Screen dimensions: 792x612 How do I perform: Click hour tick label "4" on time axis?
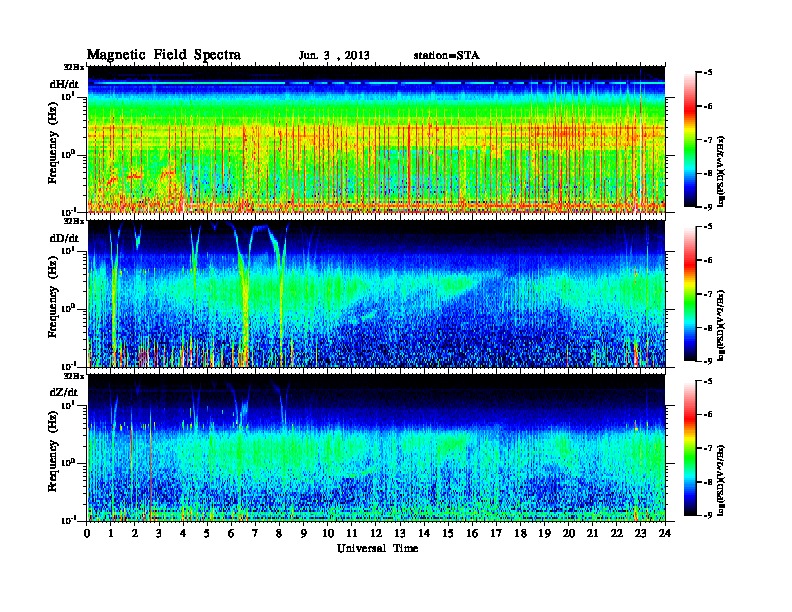coord(183,533)
